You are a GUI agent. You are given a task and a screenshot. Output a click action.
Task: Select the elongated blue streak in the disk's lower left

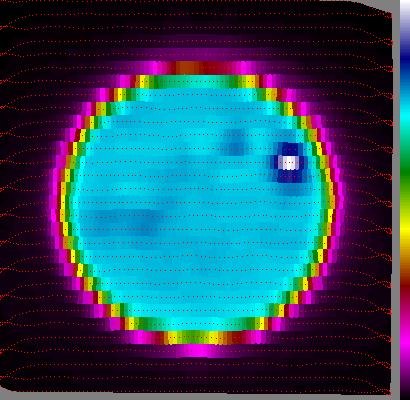[127, 220]
